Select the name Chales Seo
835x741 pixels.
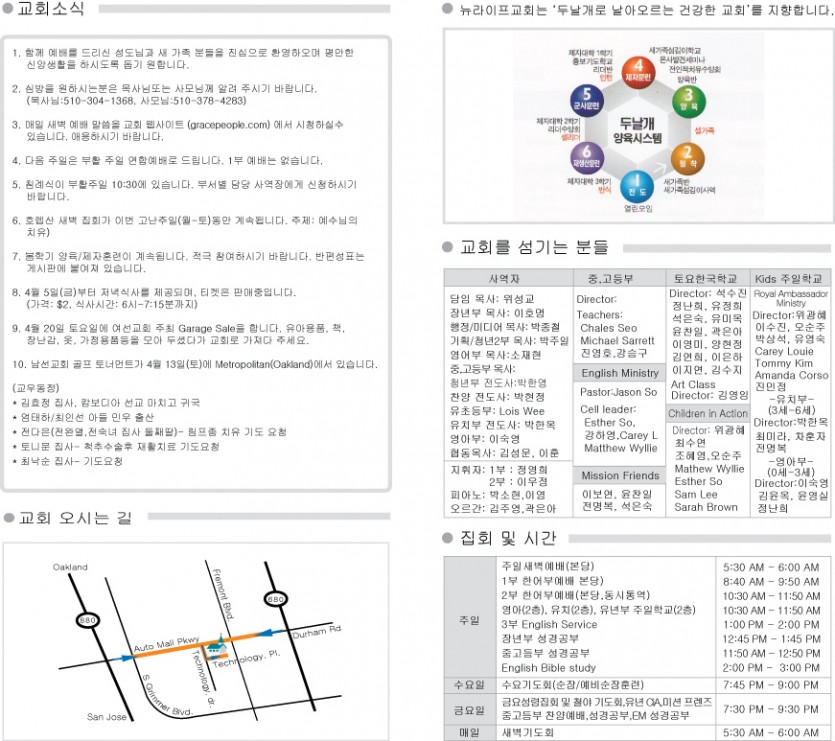pyautogui.click(x=609, y=328)
